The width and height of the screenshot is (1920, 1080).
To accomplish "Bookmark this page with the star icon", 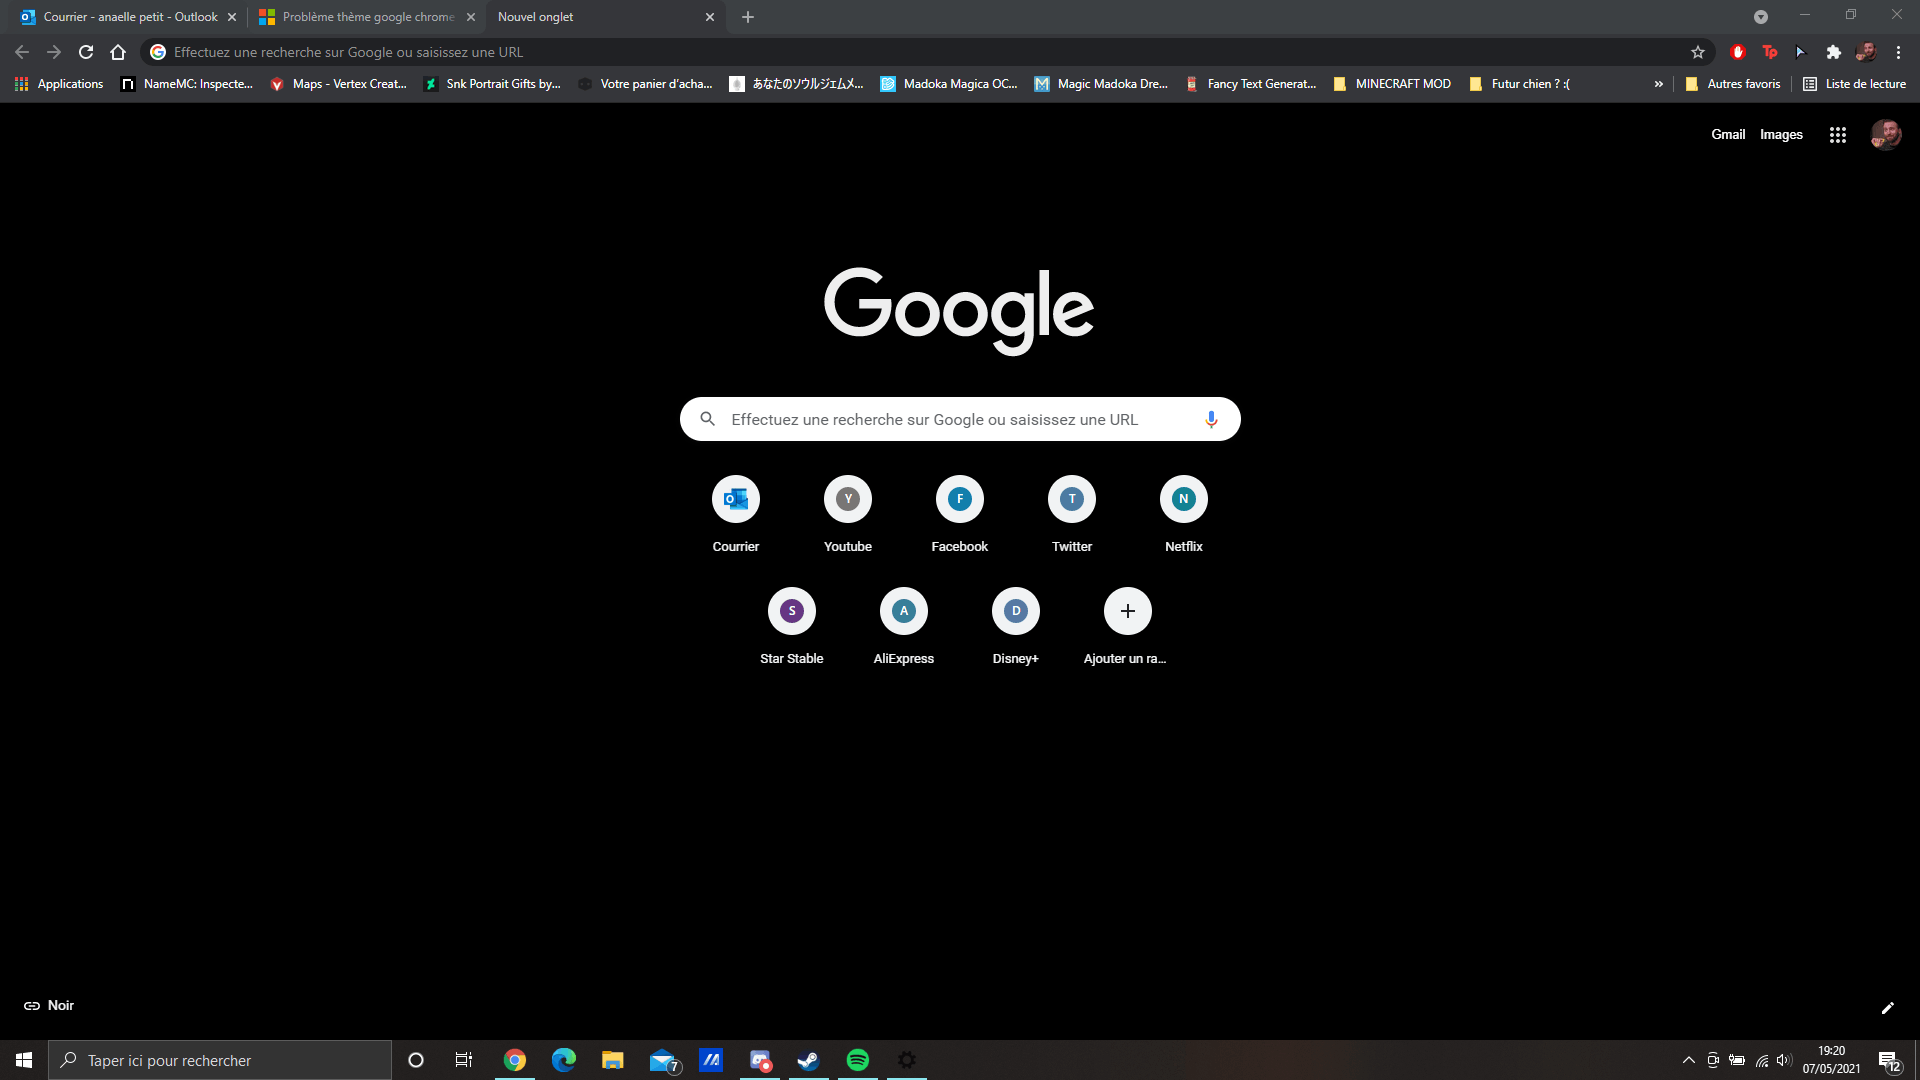I will point(1697,52).
